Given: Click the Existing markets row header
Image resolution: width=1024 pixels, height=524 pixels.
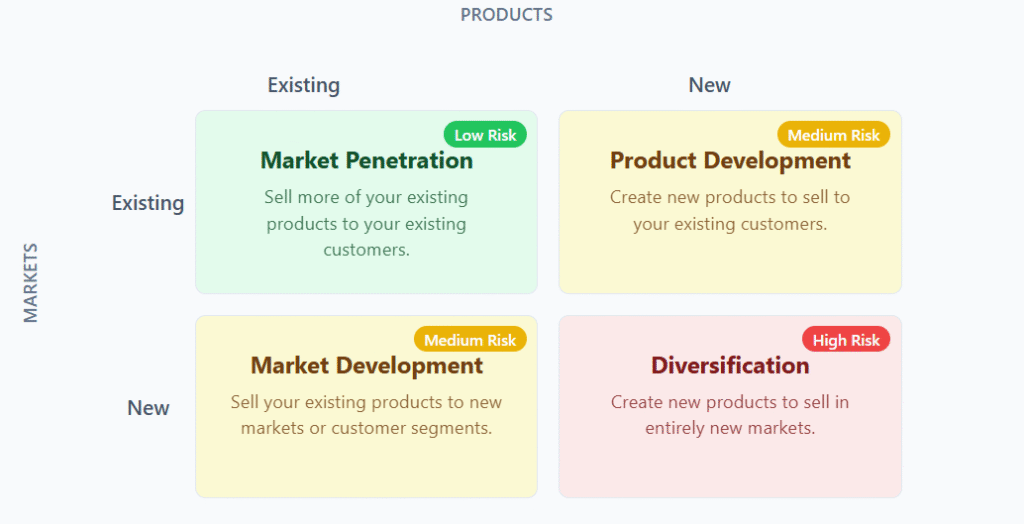Looking at the screenshot, I should (x=148, y=203).
